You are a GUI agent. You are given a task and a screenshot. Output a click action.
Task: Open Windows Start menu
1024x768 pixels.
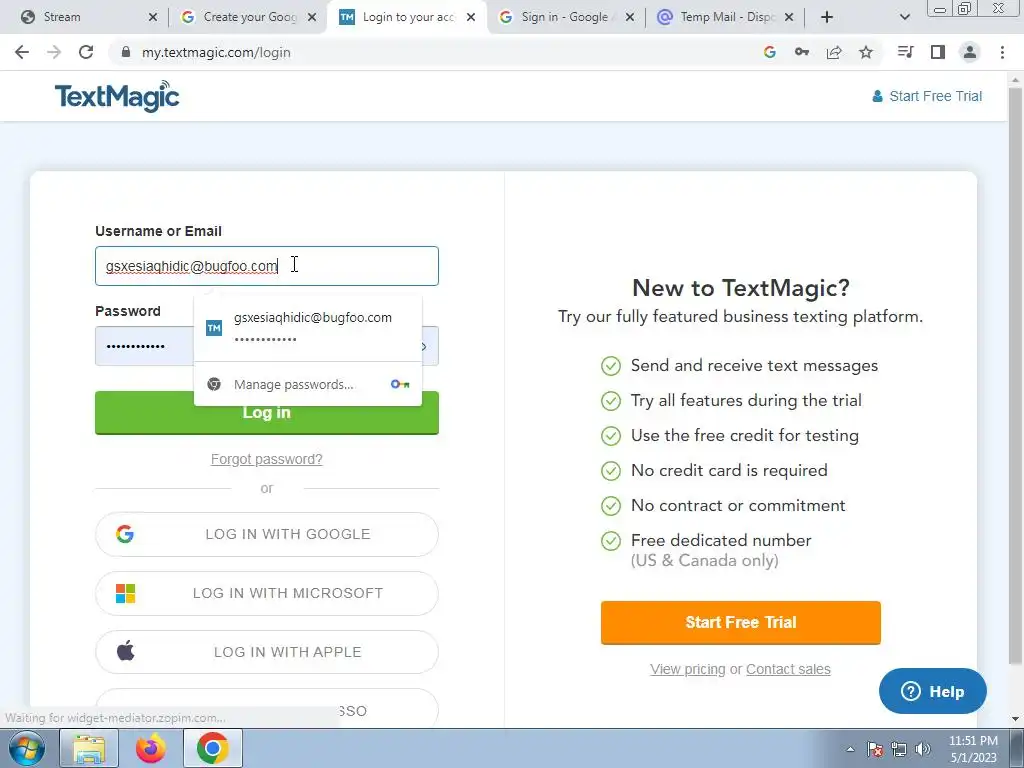pyautogui.click(x=26, y=748)
